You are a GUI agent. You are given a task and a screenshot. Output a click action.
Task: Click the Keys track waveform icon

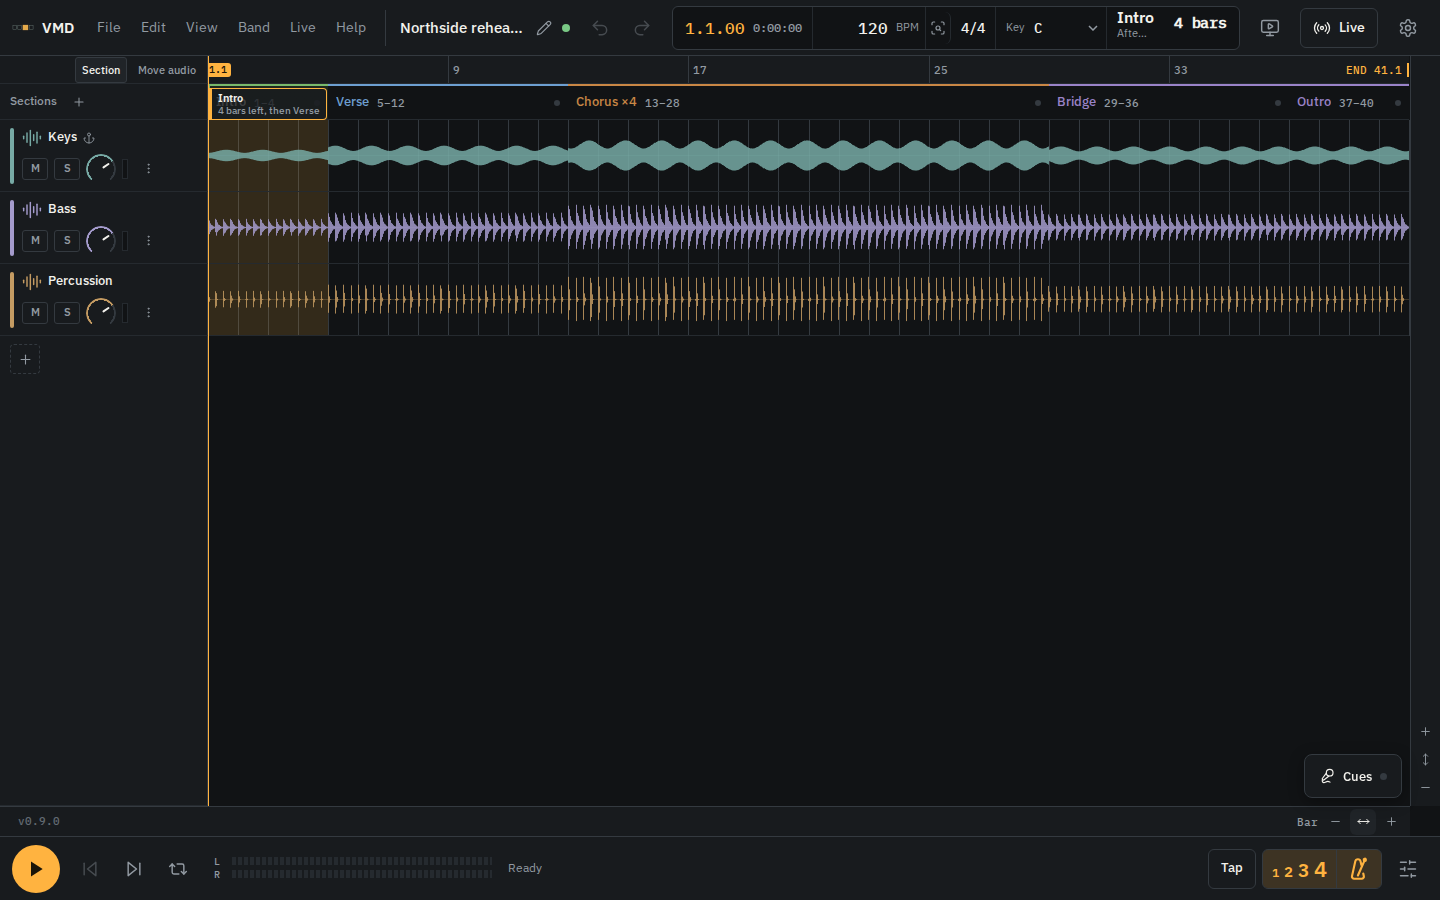click(x=32, y=137)
